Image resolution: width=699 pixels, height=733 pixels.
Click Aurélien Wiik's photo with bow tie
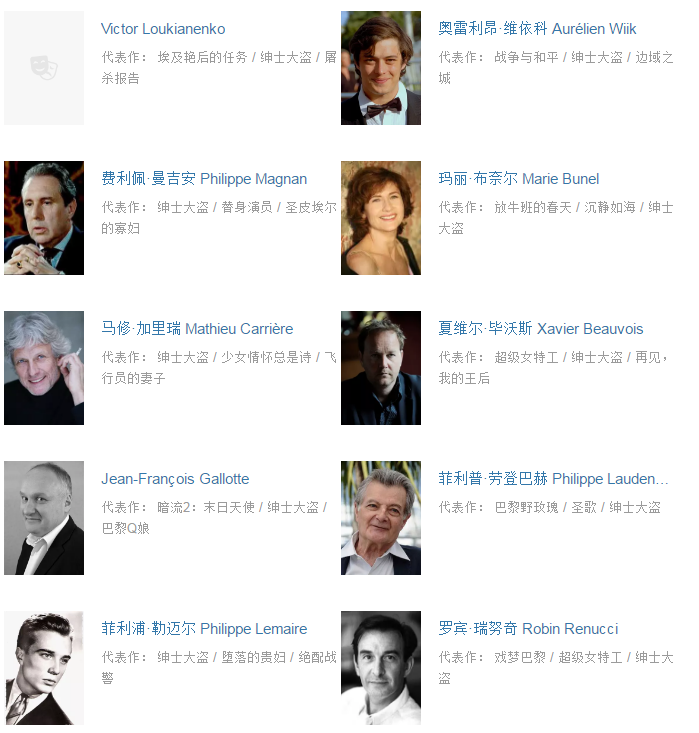coord(381,68)
